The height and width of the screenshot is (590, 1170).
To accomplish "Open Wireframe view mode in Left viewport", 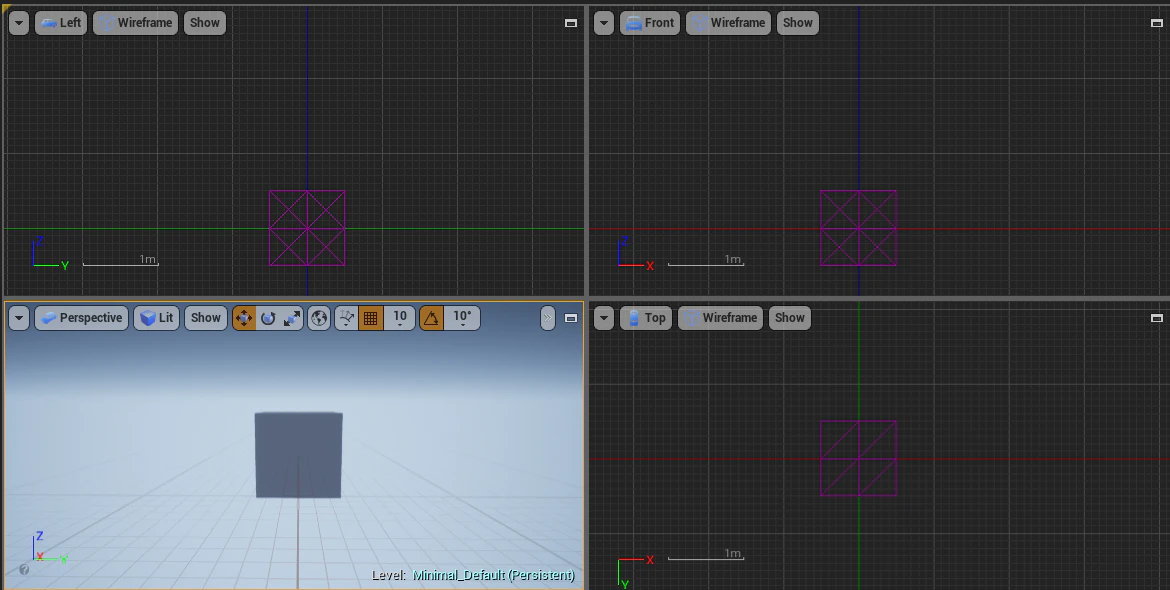I will pos(136,23).
